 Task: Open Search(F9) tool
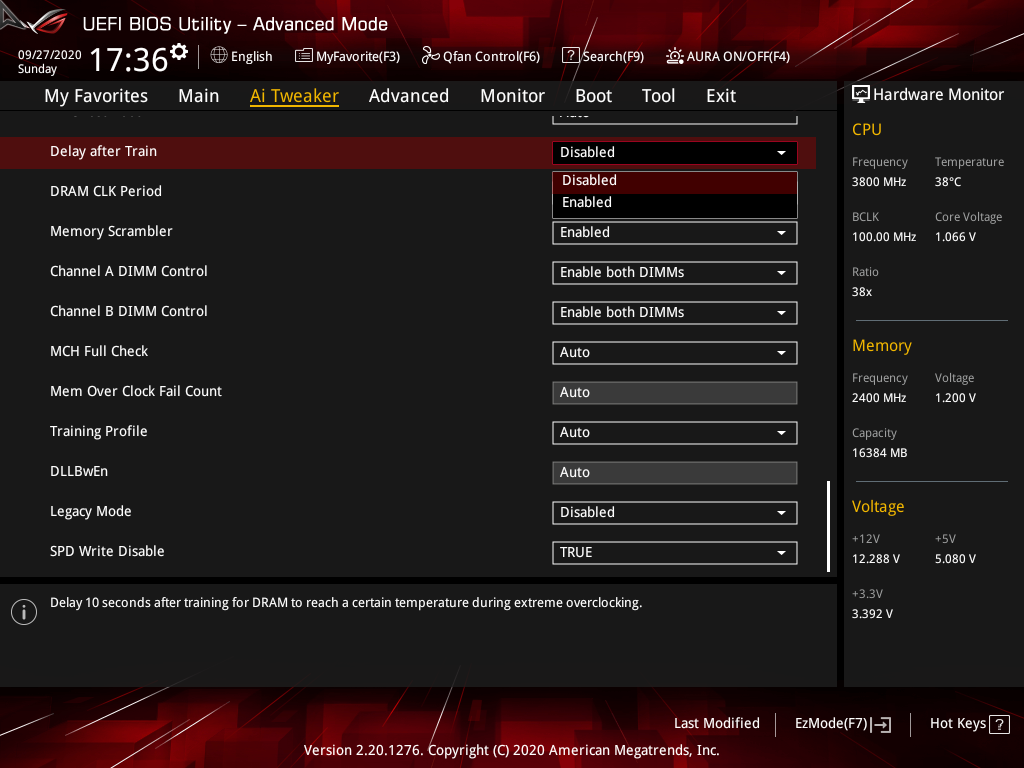tap(603, 56)
